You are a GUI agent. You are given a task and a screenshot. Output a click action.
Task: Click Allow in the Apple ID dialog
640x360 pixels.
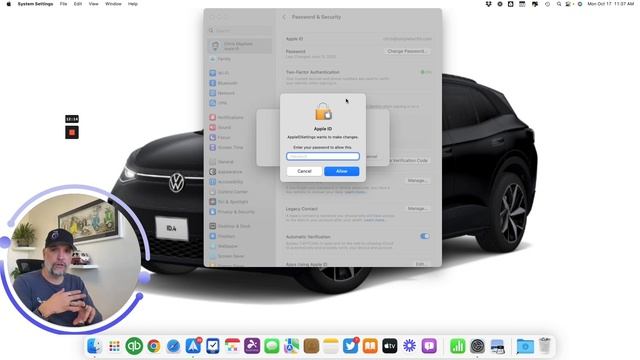pos(342,171)
